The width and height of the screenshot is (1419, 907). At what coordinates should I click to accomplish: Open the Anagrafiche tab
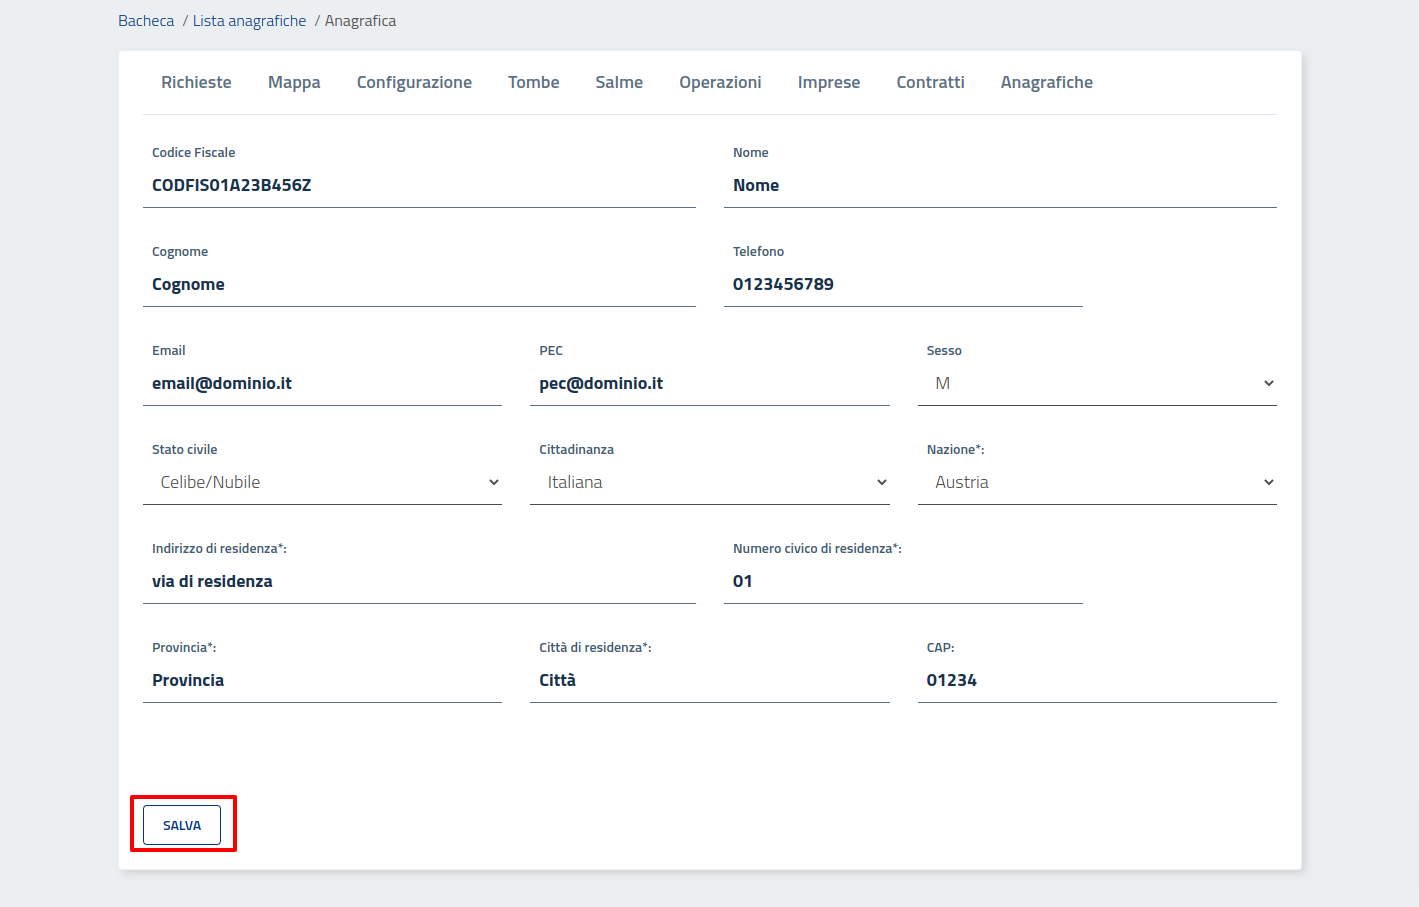pos(1046,82)
